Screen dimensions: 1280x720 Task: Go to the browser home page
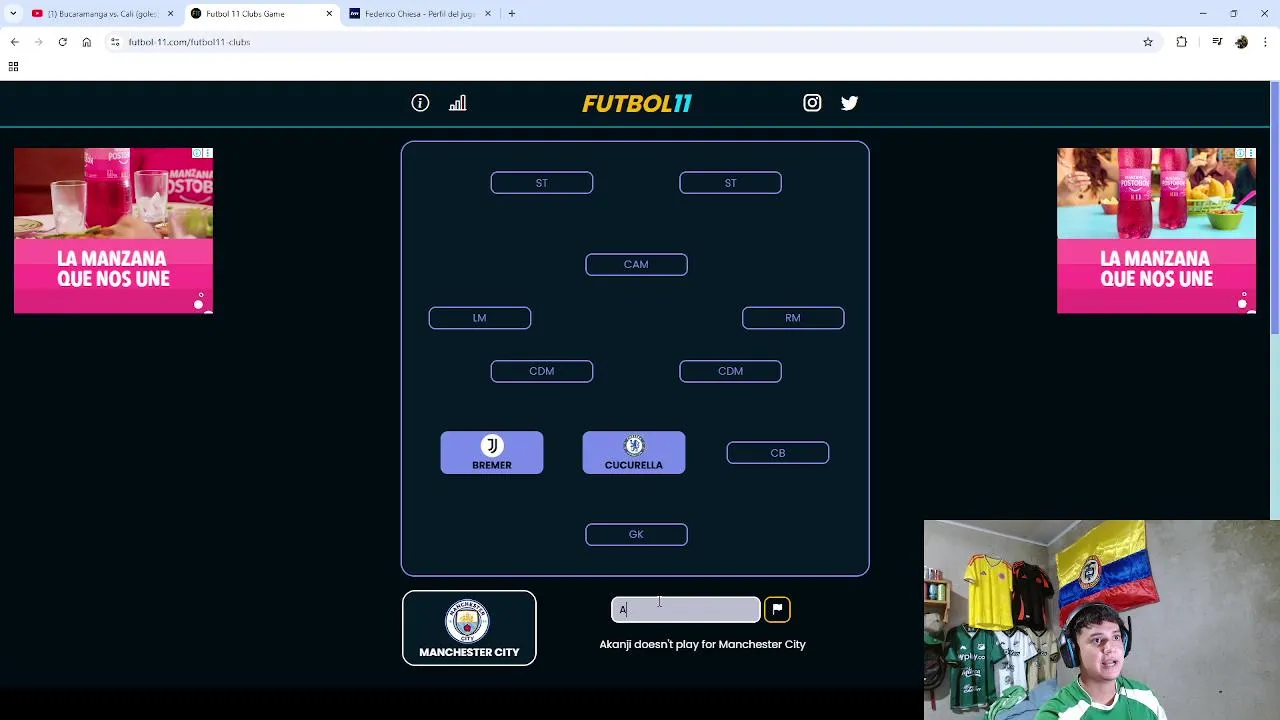[86, 42]
